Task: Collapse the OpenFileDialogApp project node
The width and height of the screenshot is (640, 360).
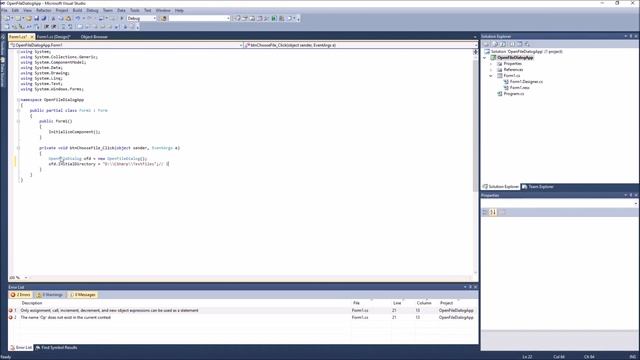Action: point(485,58)
